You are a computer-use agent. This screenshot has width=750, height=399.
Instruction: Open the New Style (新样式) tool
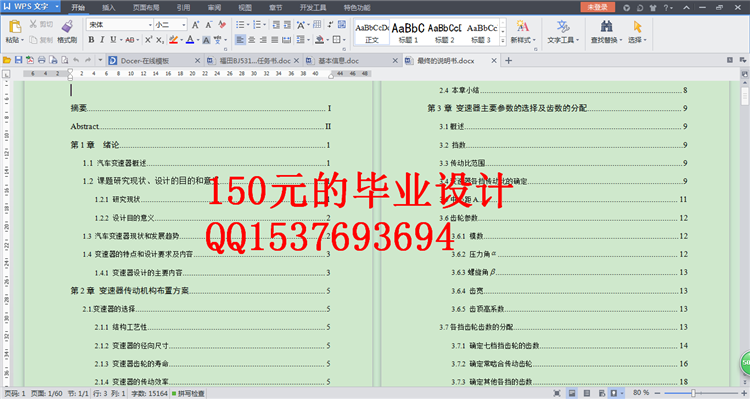tap(523, 26)
